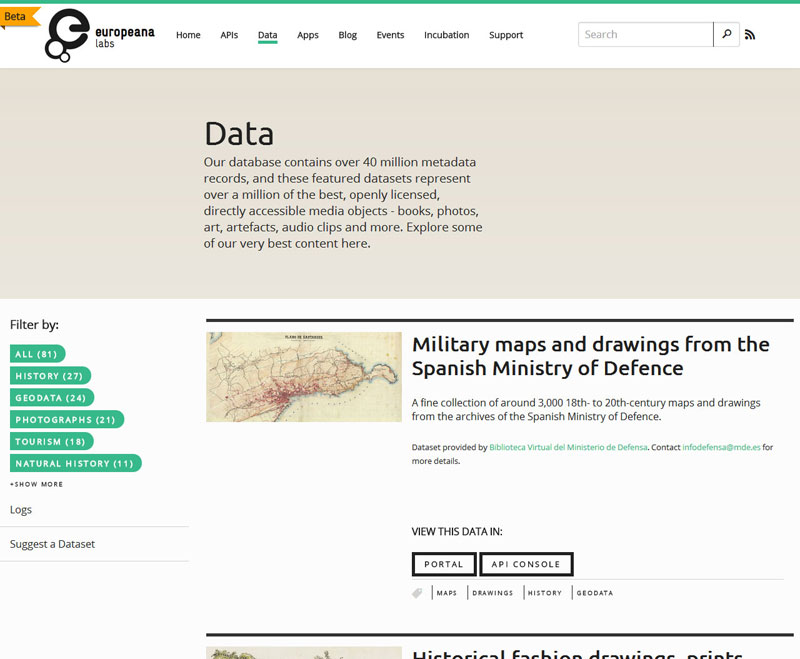Select the MAPS tag
Viewport: 800px width, 659px height.
(446, 593)
